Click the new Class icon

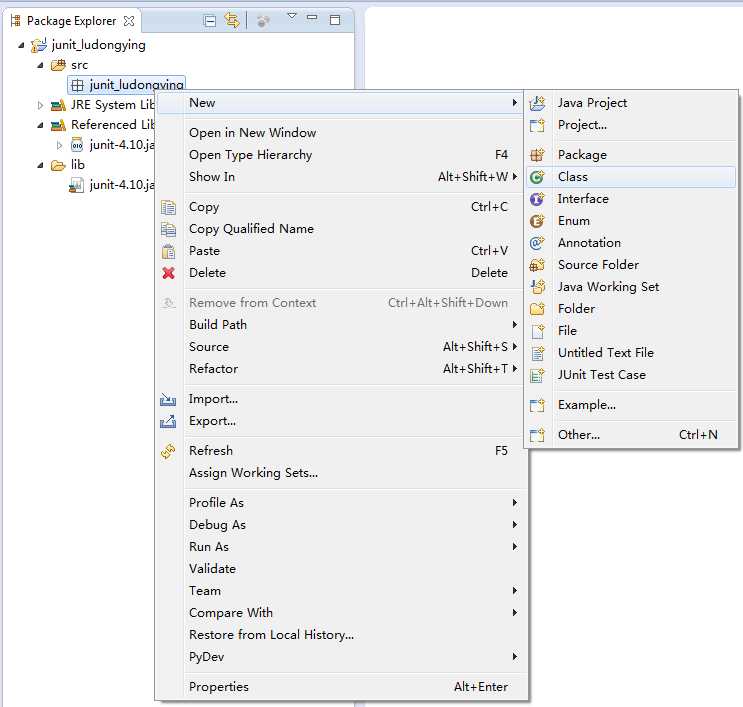click(537, 177)
